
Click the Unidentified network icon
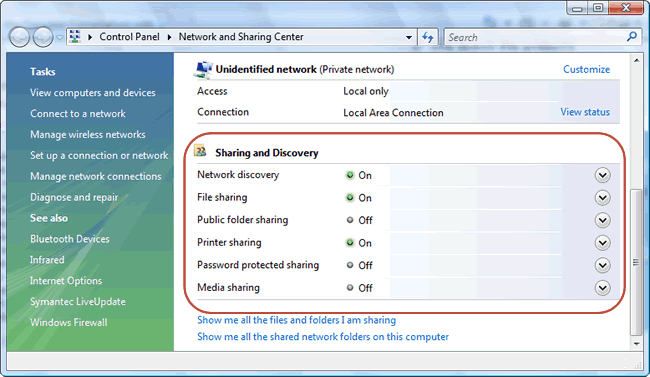203,70
